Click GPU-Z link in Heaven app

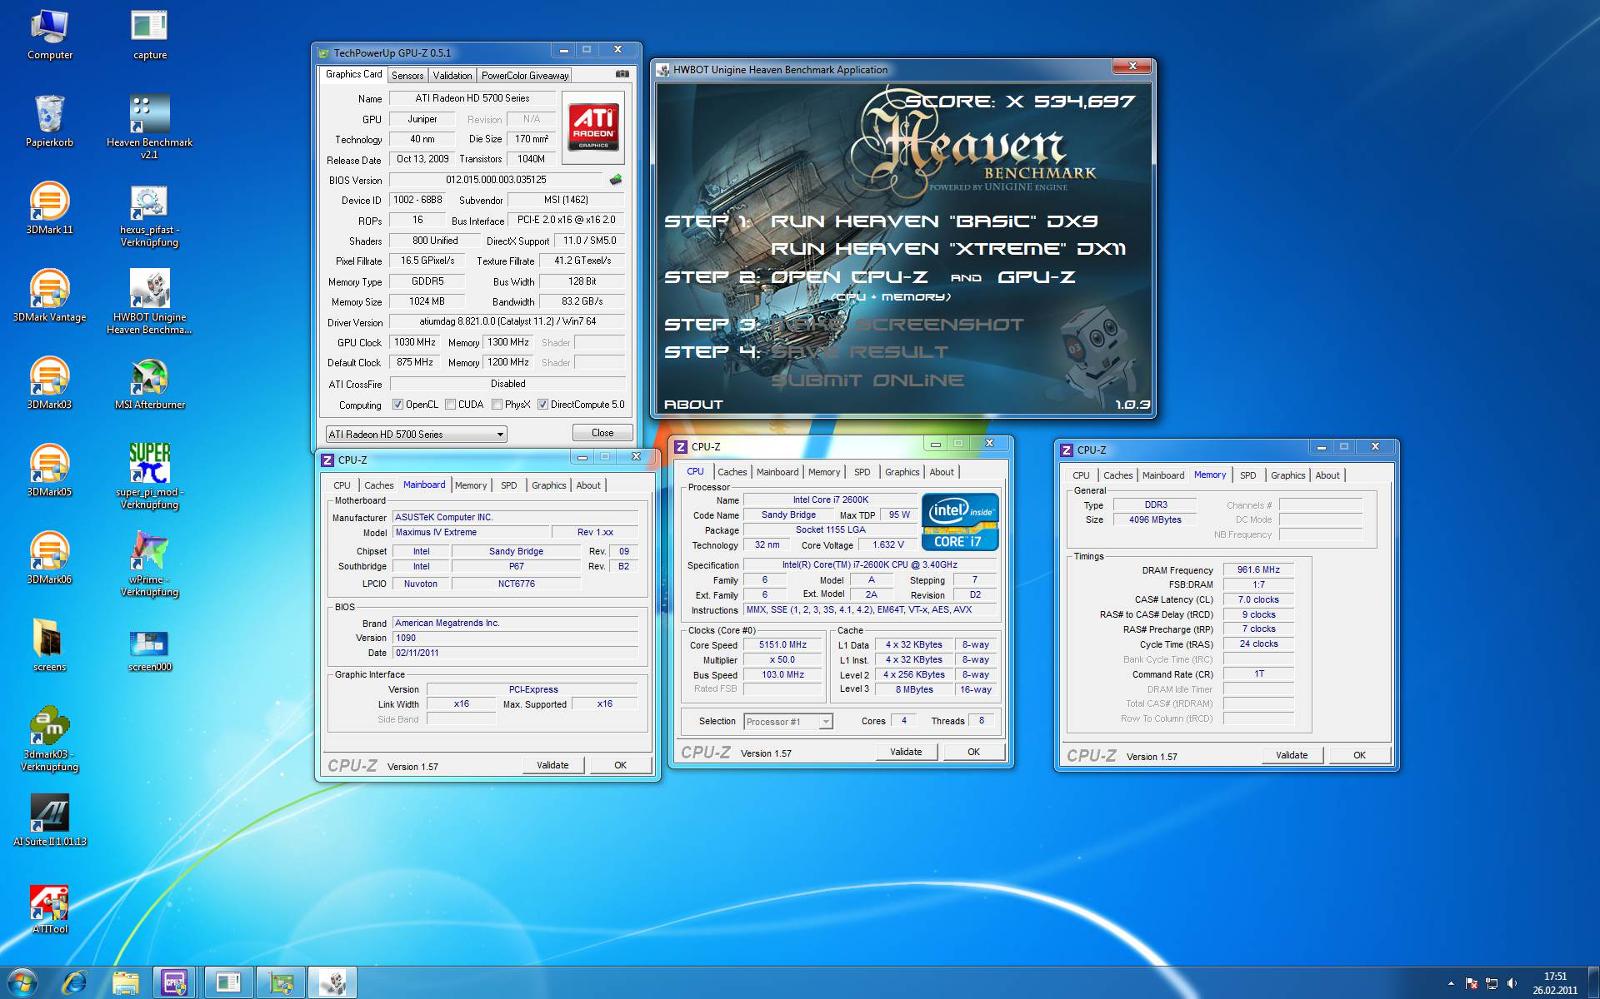click(1036, 277)
